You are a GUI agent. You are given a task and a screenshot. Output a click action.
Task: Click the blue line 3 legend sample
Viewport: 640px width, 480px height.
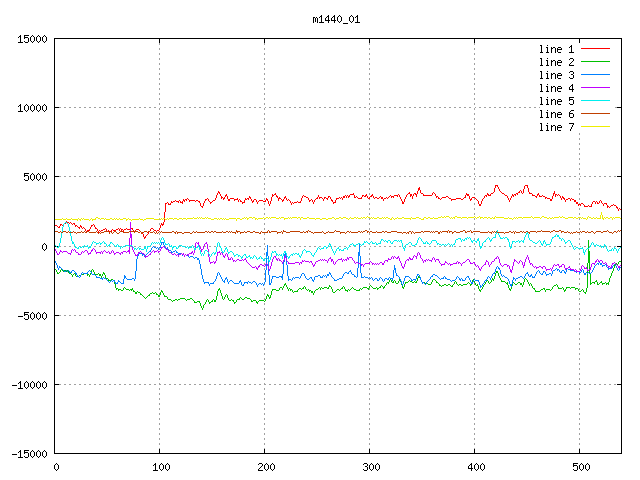pos(596,75)
